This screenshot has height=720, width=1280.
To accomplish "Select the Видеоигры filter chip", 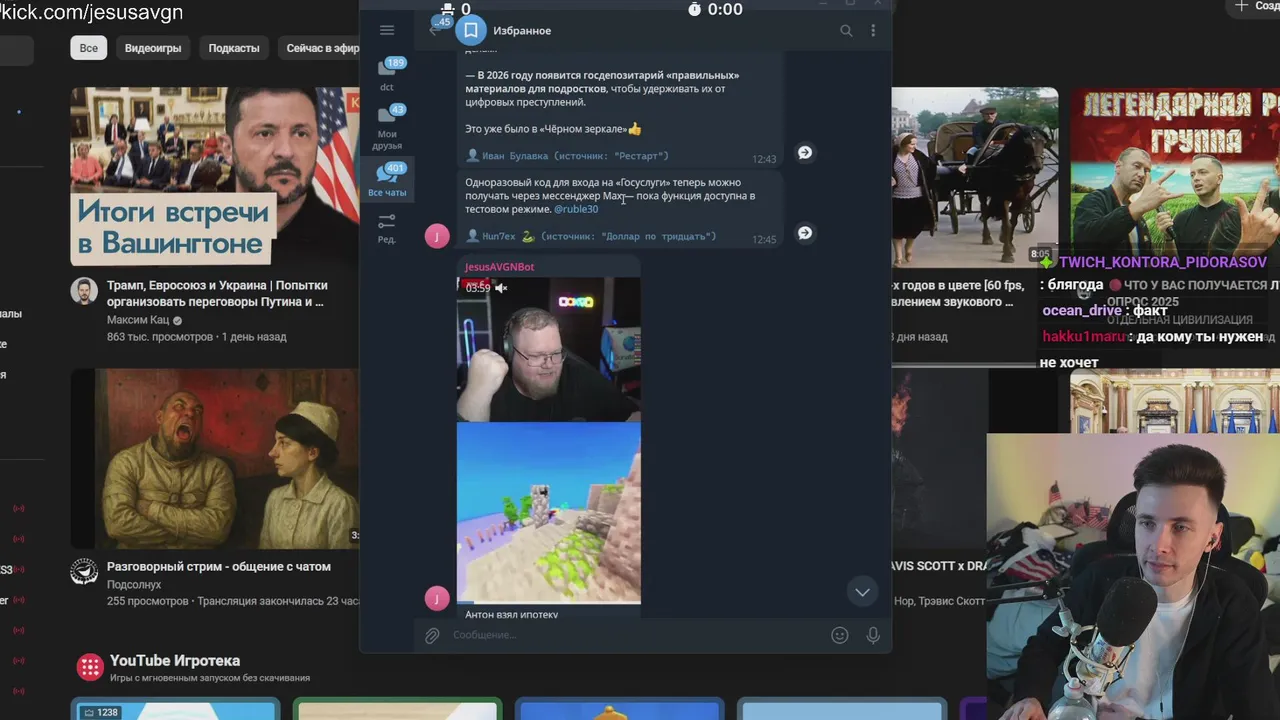I will pyautogui.click(x=153, y=48).
